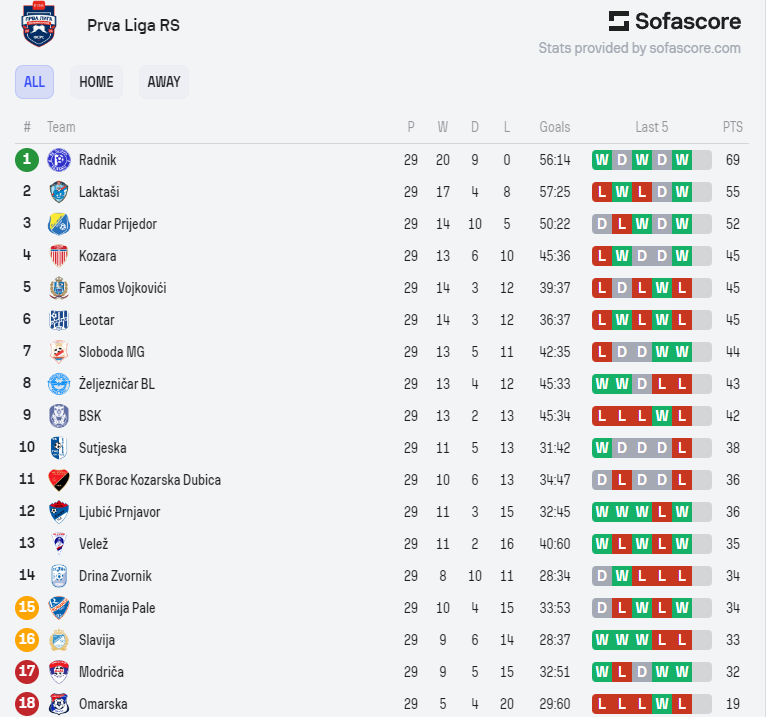Open the Željezničar BL team name
Screen dimensions: 779x717
(117, 384)
